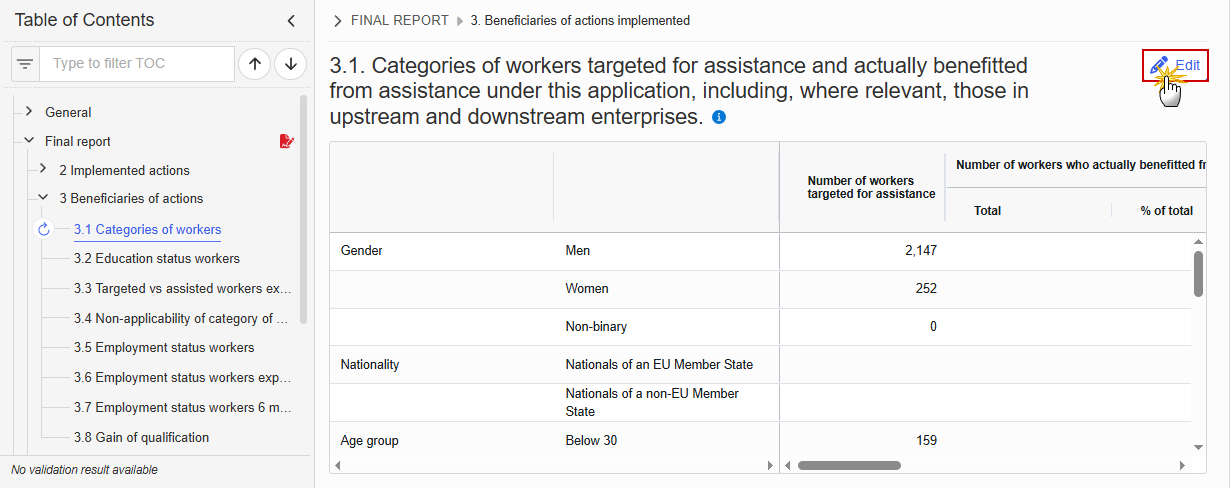Collapse the Final report tree node

(29, 141)
